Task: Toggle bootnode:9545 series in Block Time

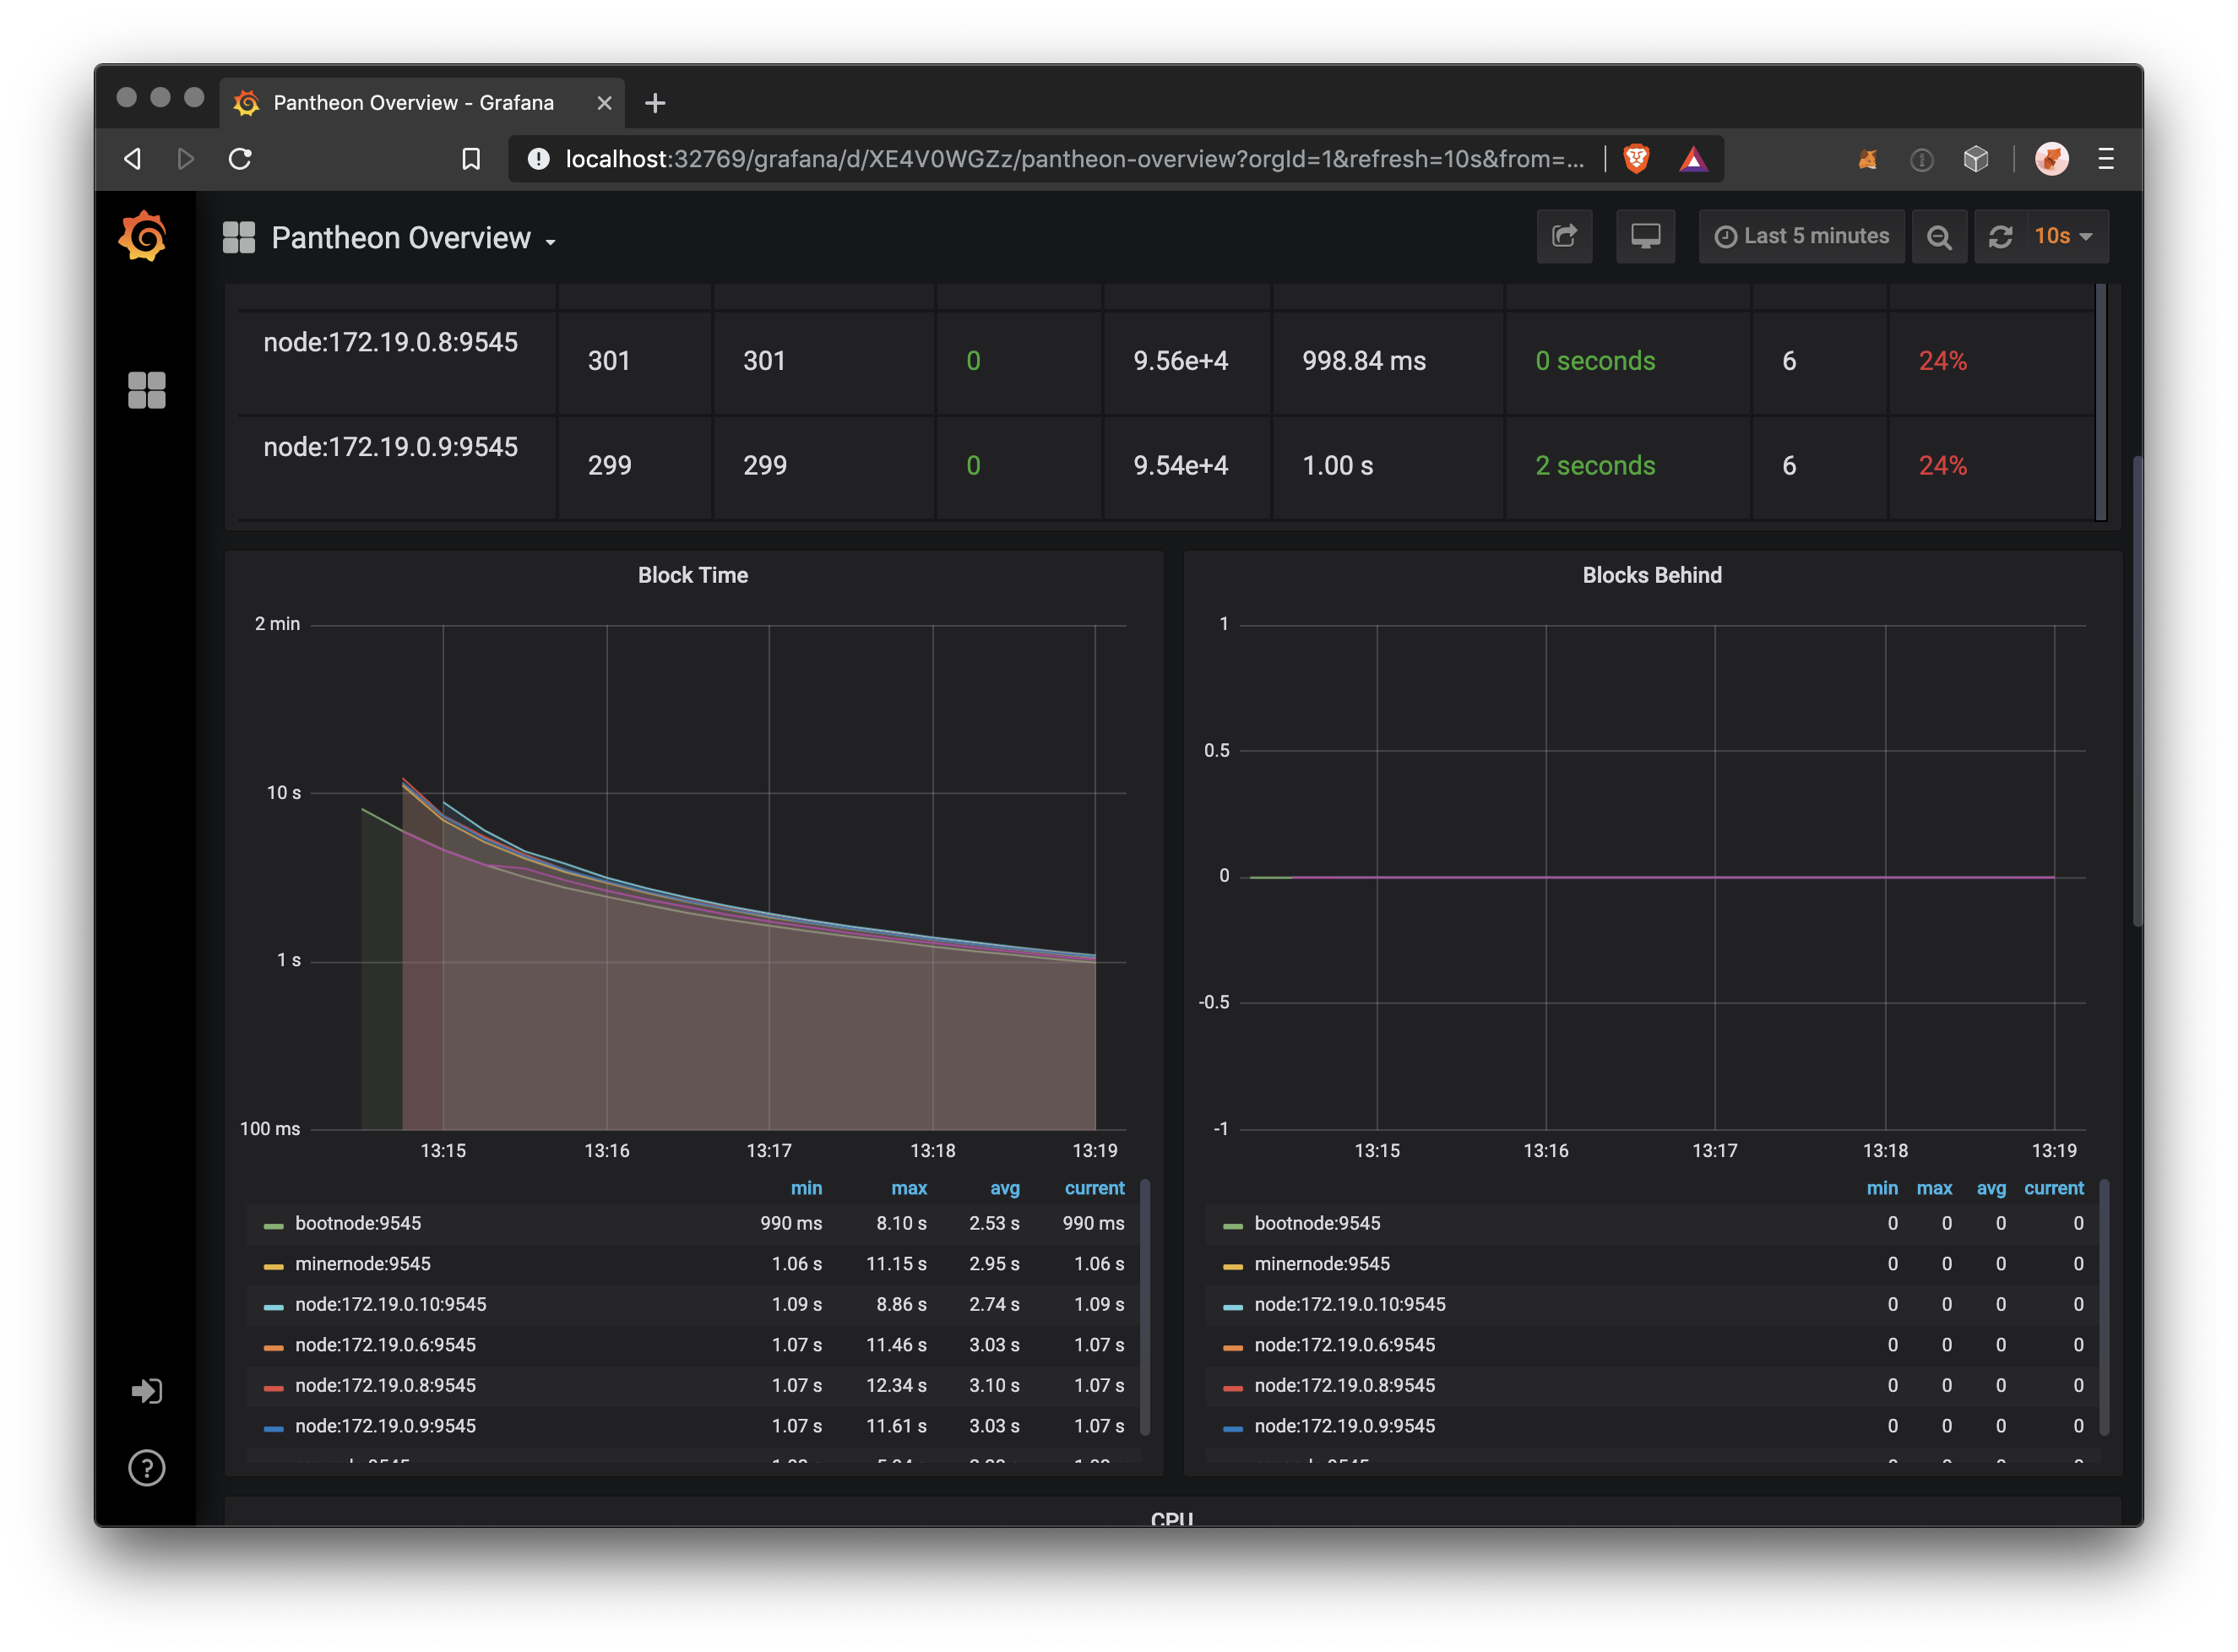Action: (358, 1223)
